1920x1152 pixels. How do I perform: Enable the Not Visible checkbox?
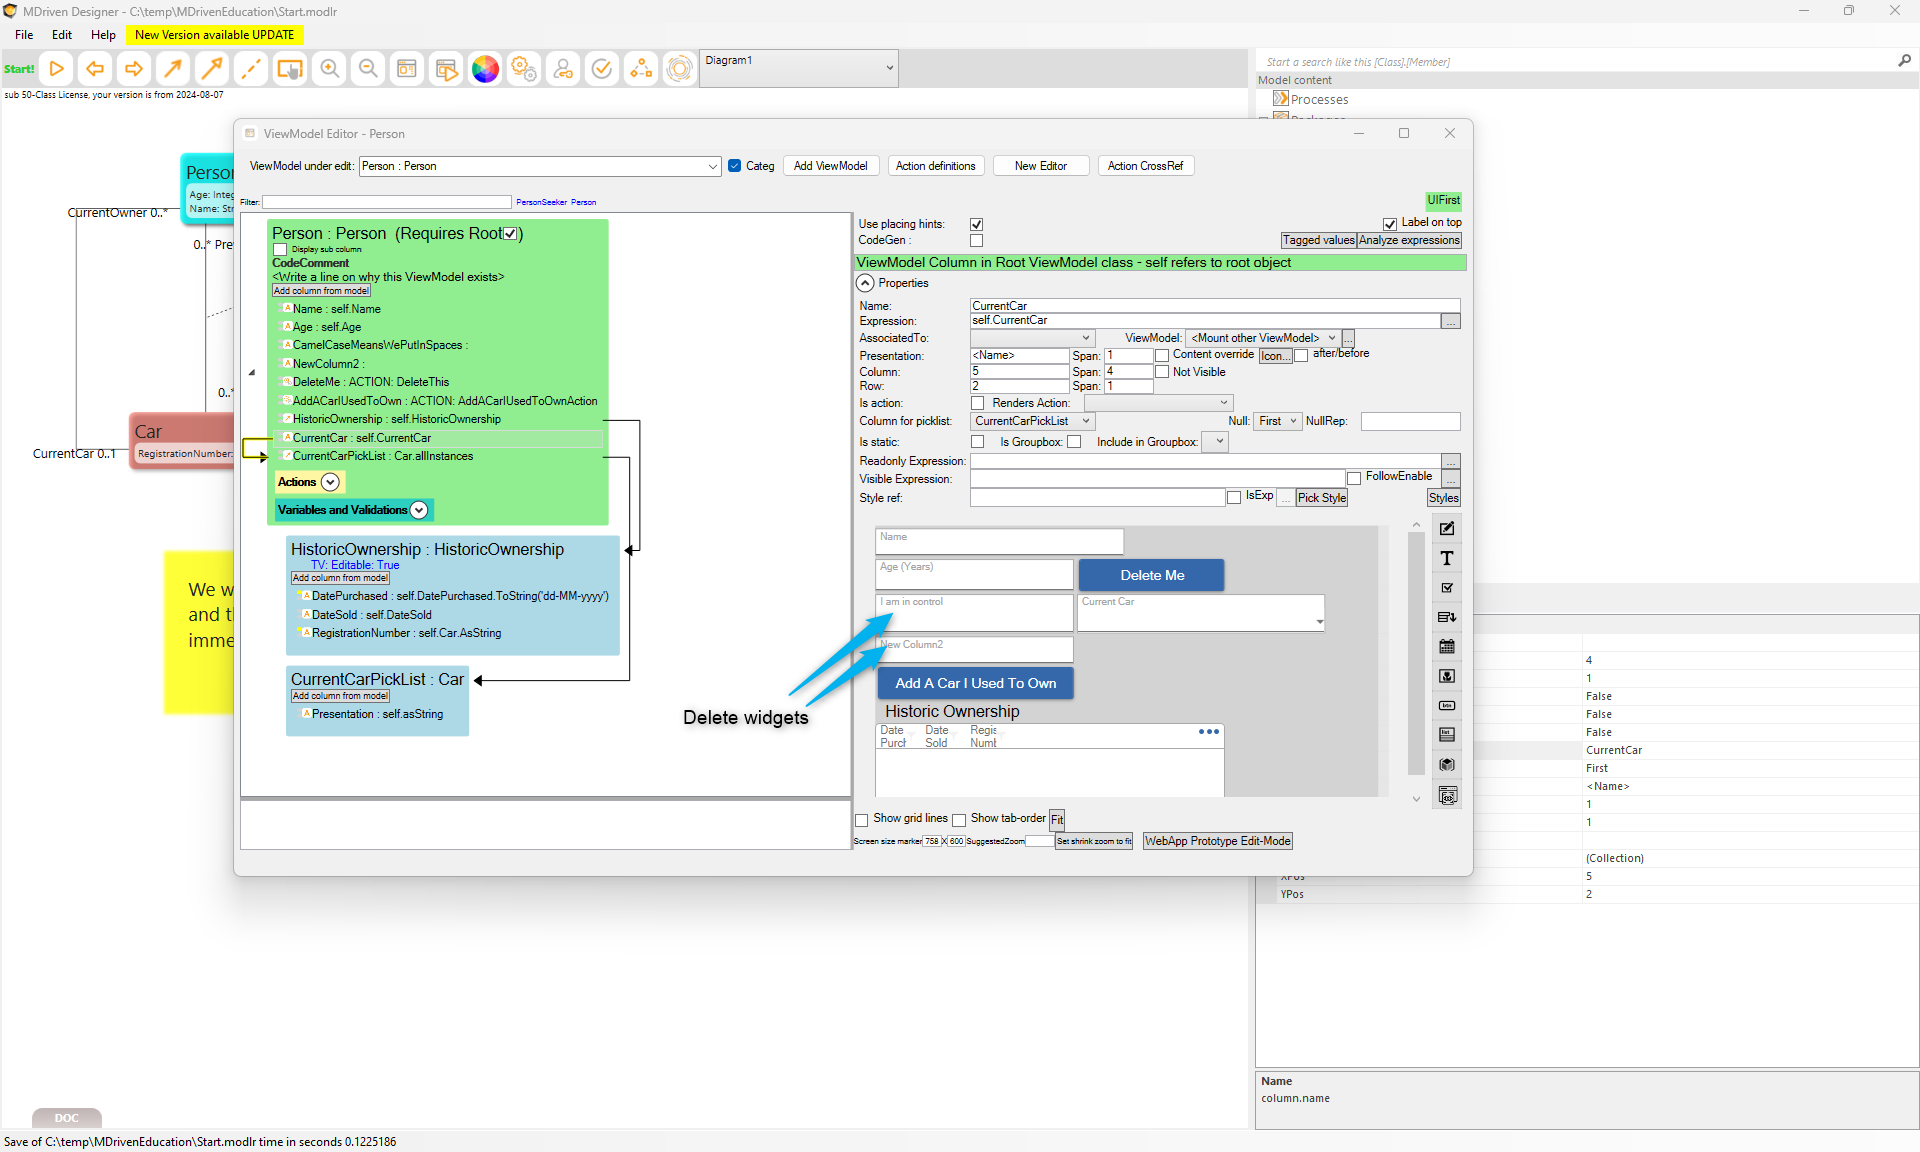pos(1162,372)
